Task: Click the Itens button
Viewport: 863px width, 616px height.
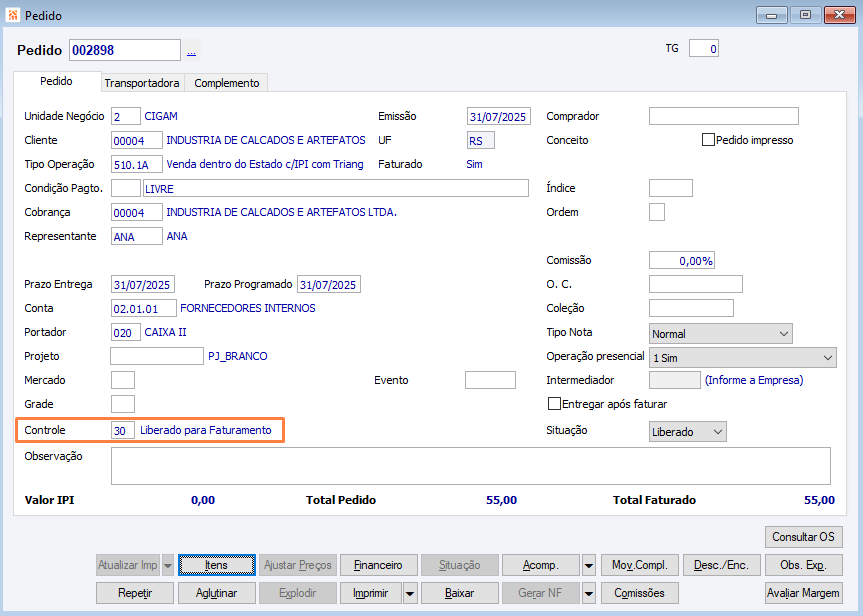Action: click(x=217, y=565)
